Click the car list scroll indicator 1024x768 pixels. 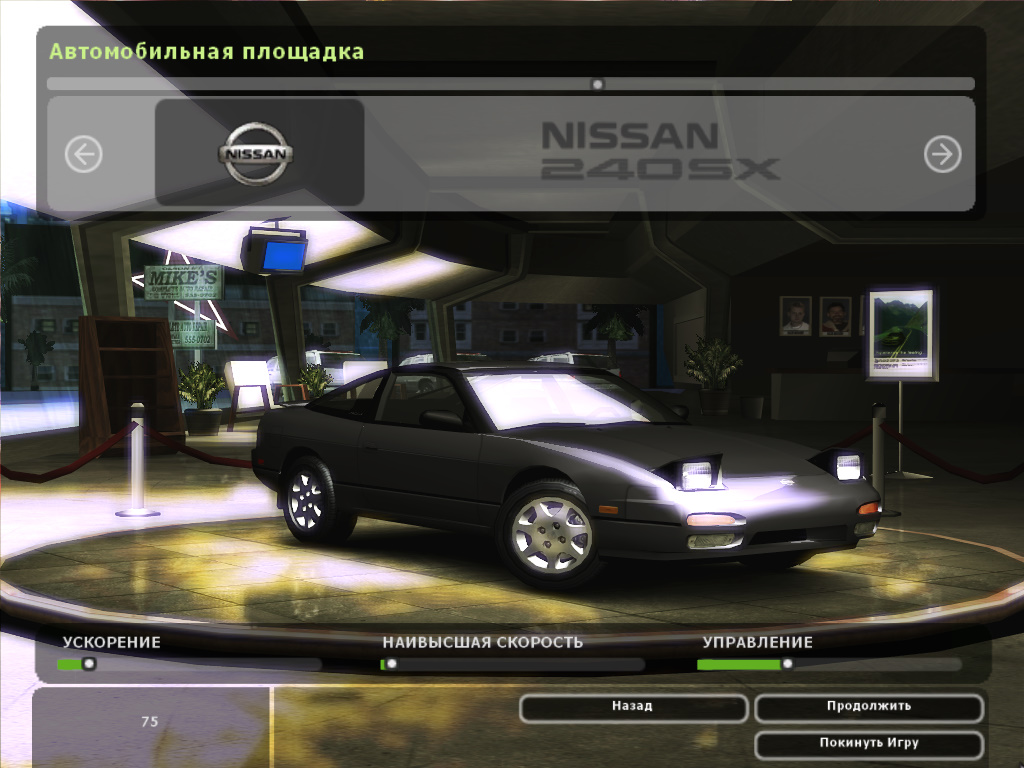[597, 84]
